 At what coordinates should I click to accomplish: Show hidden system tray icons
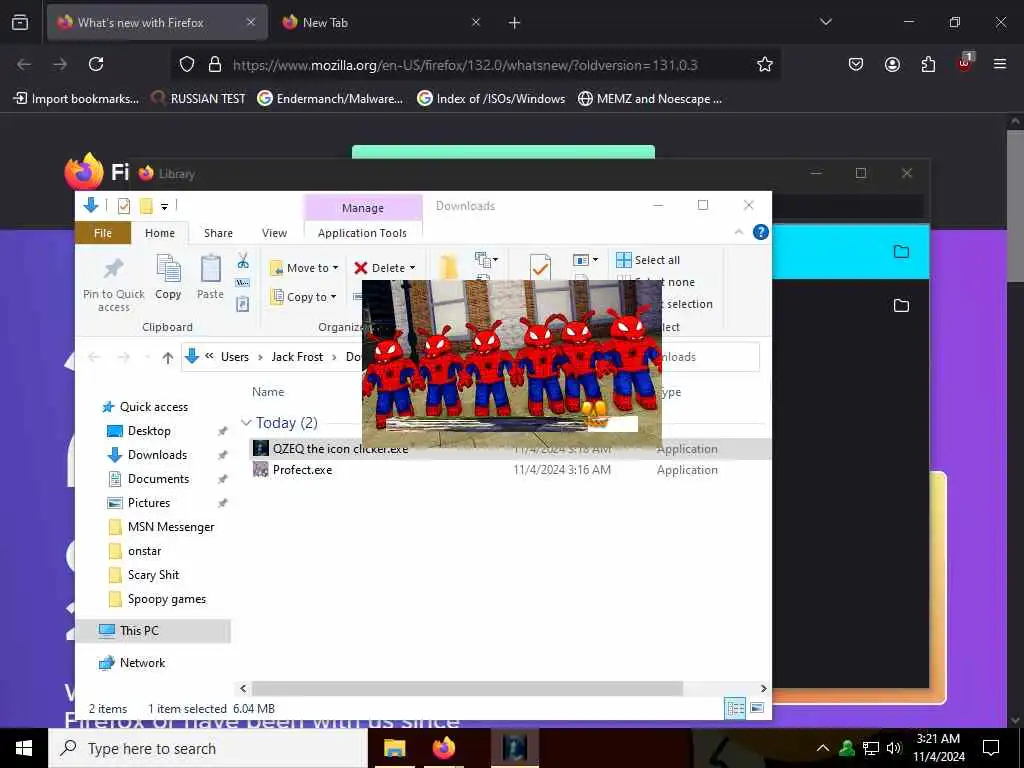[823, 748]
